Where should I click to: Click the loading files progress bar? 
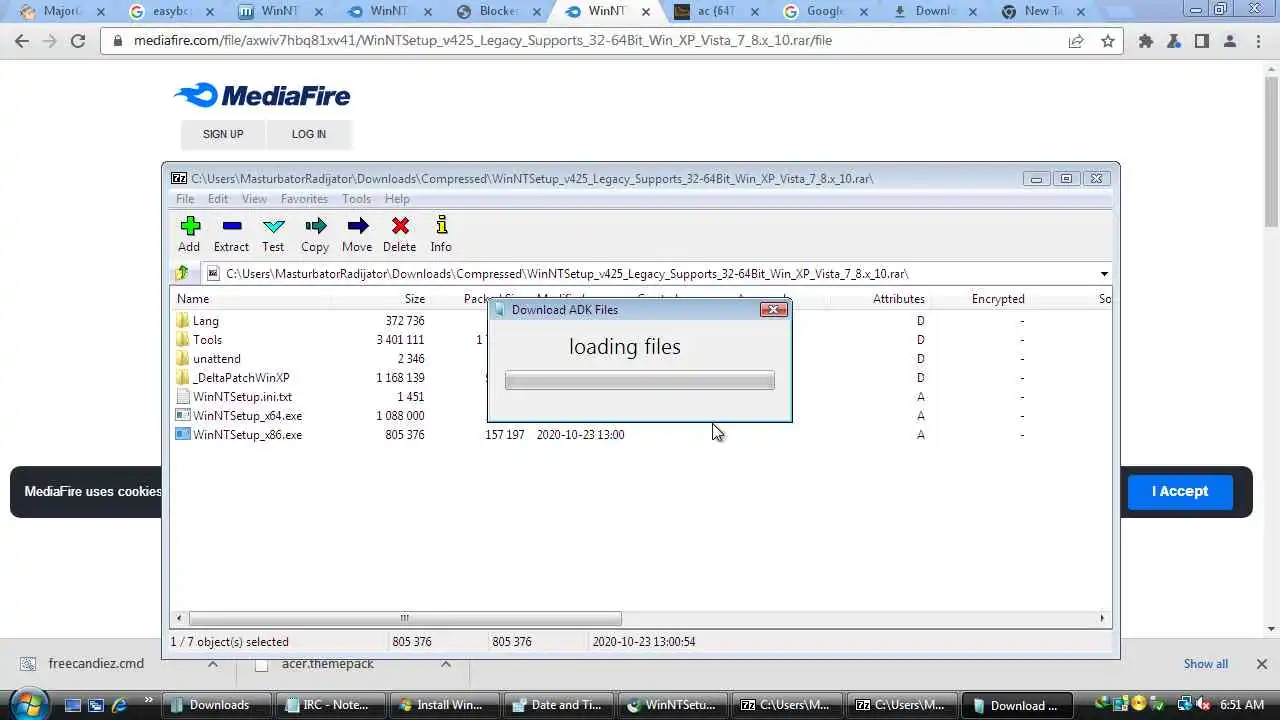(x=640, y=380)
